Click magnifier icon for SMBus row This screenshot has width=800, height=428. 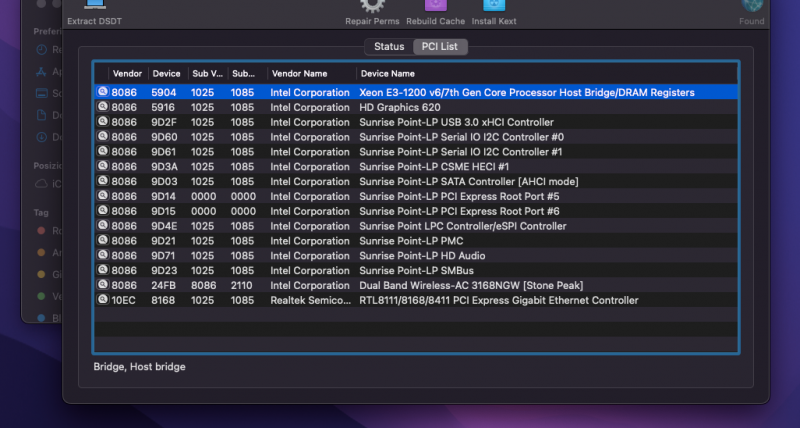(x=103, y=269)
